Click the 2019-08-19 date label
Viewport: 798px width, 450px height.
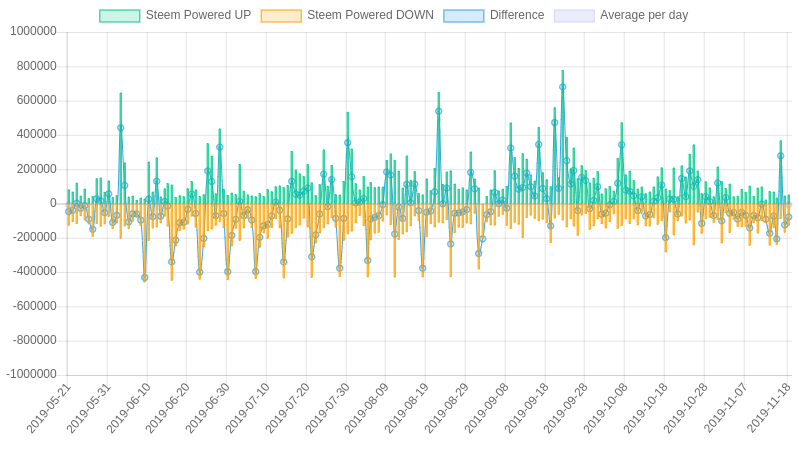click(407, 408)
